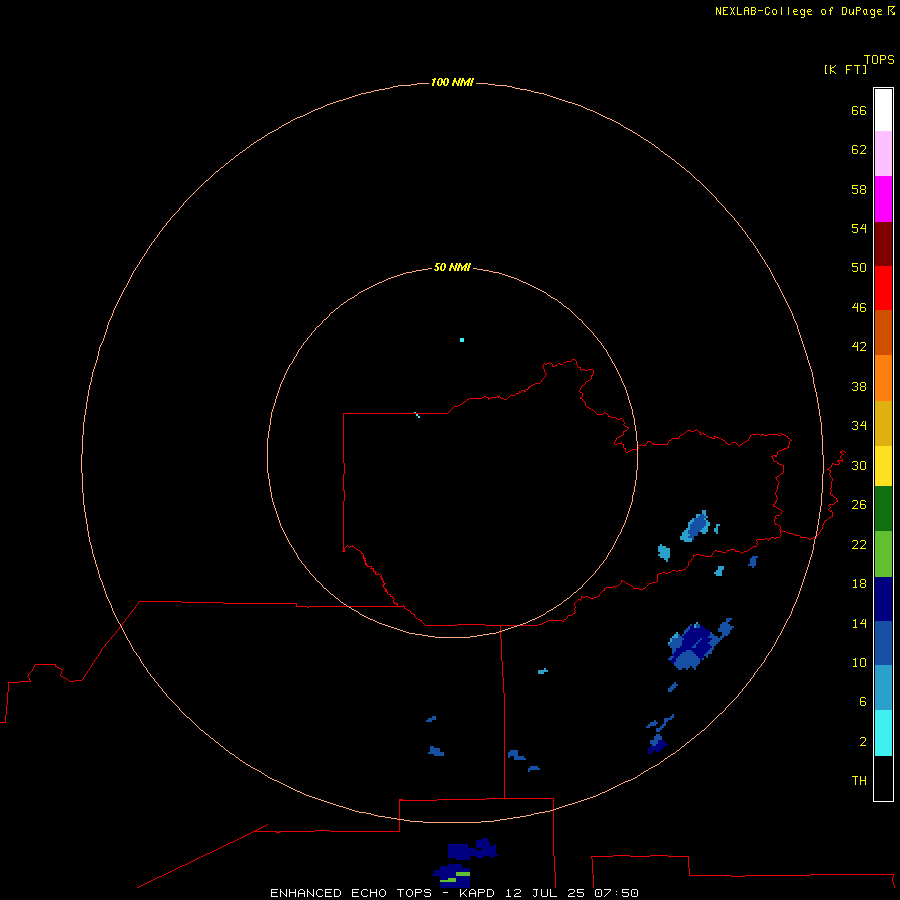Click the '66' legend value label
Screen dimensions: 900x900
(x=859, y=110)
